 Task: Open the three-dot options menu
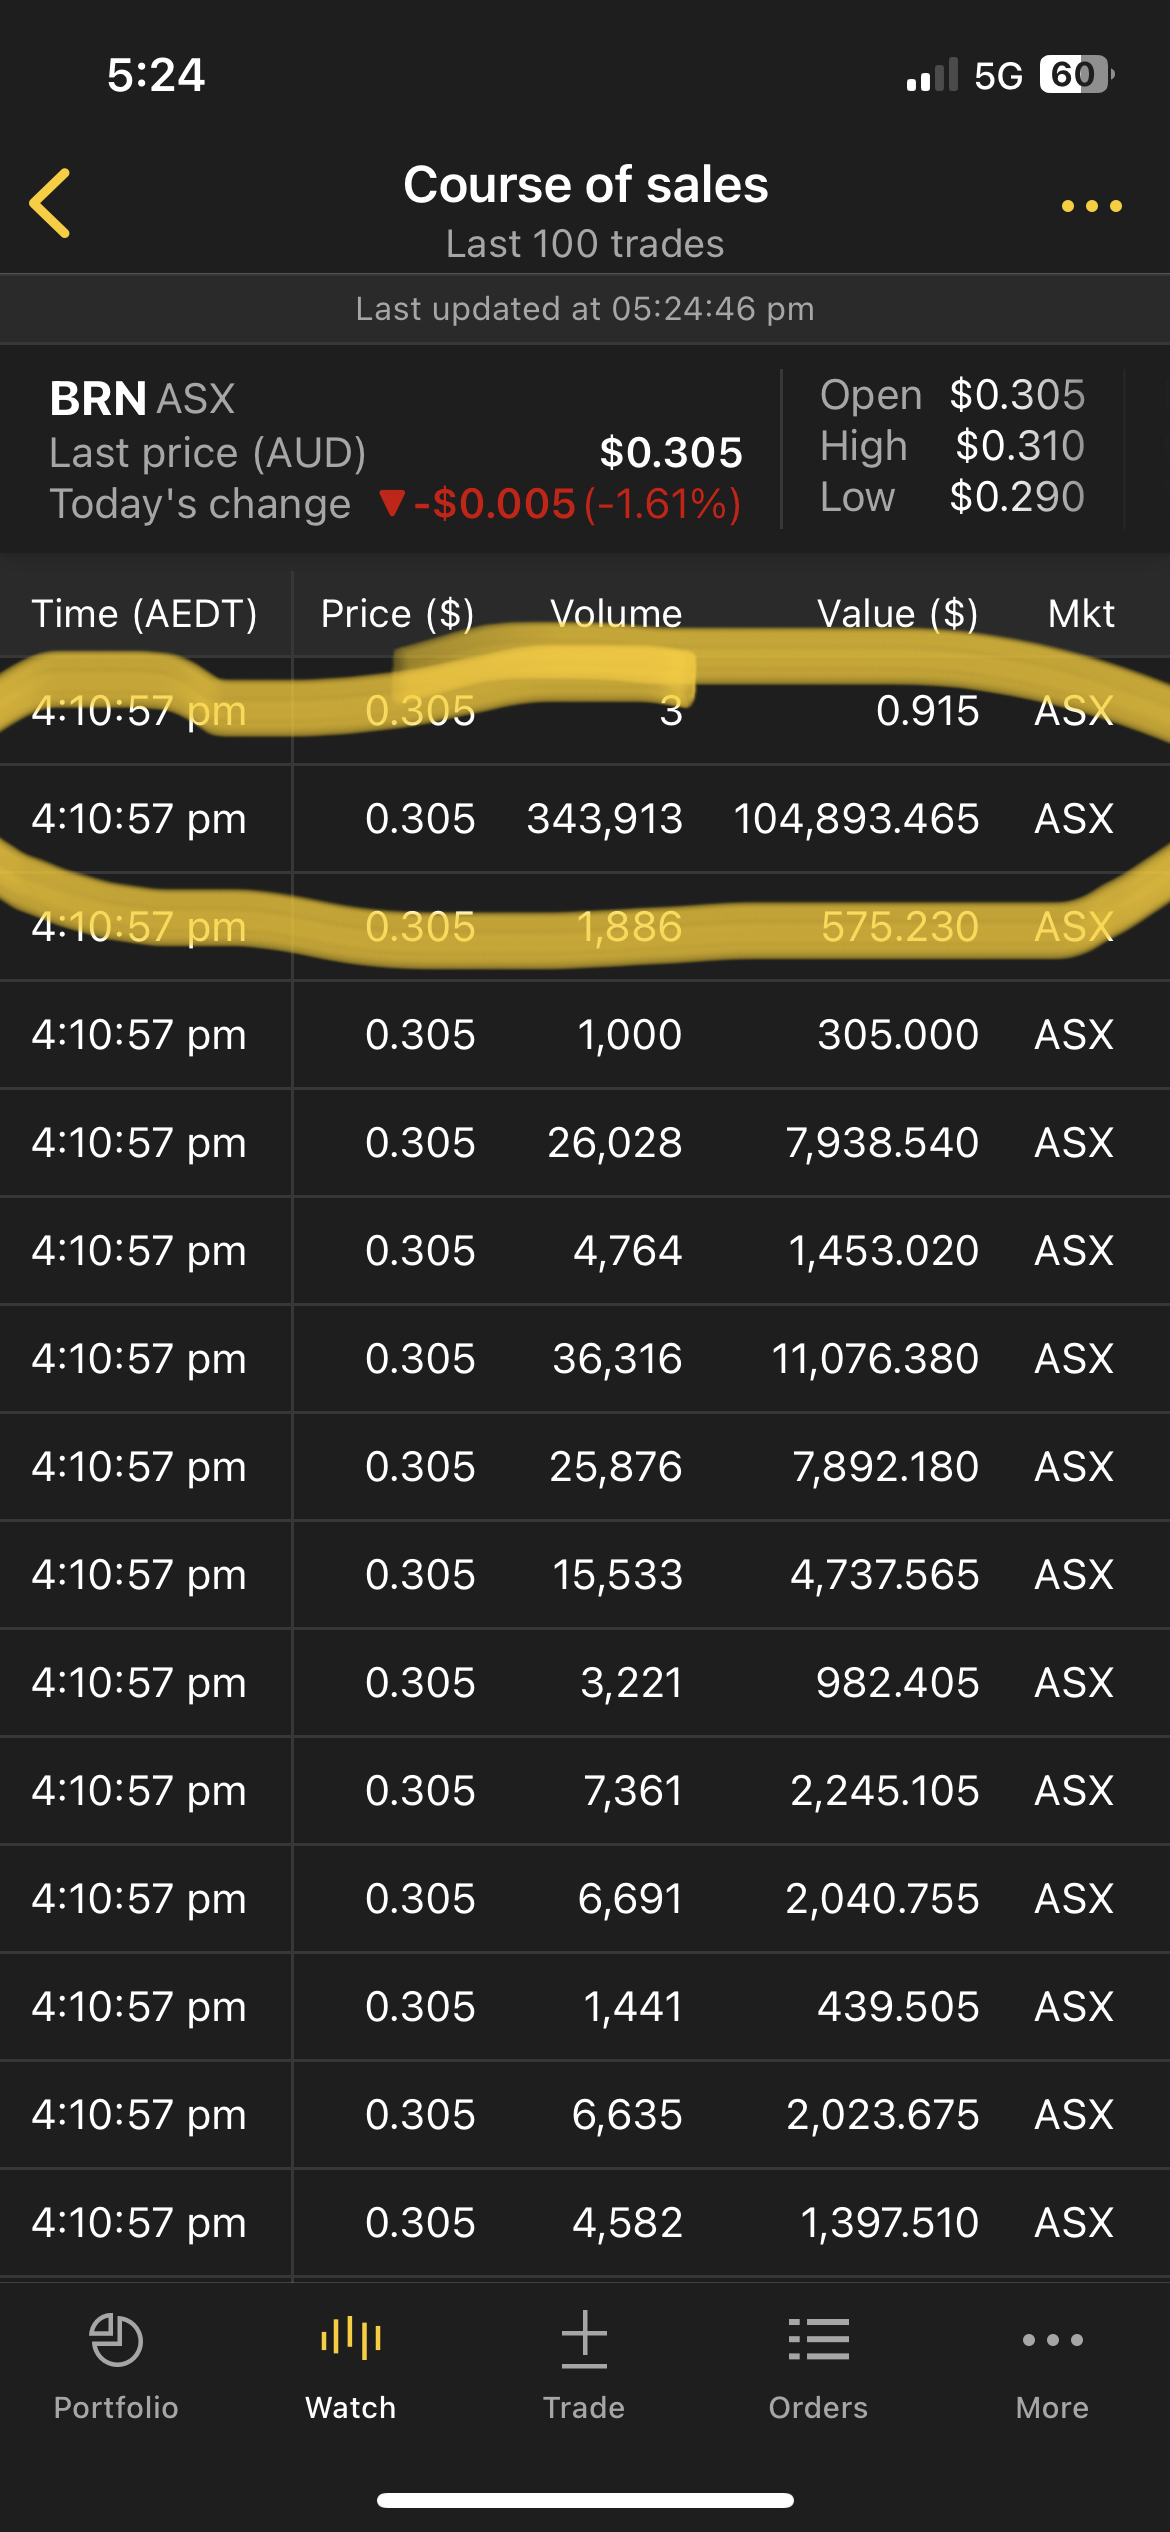[x=1091, y=206]
